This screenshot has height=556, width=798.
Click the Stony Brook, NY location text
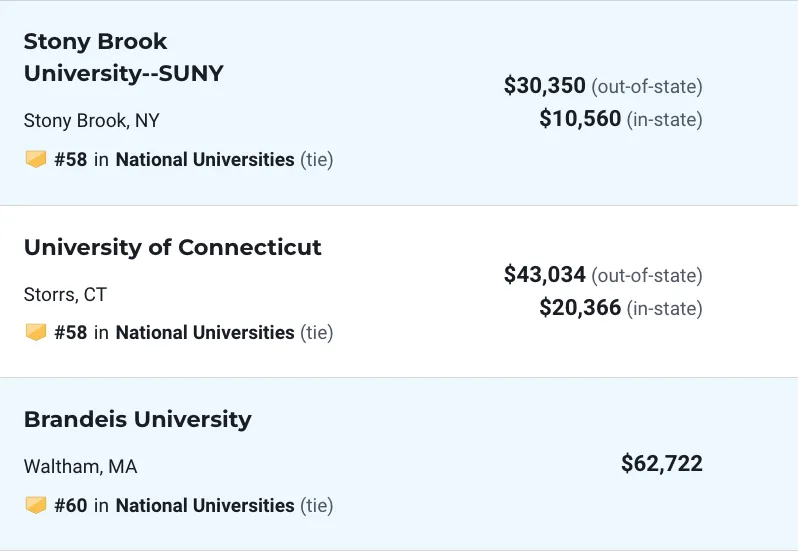(92, 121)
